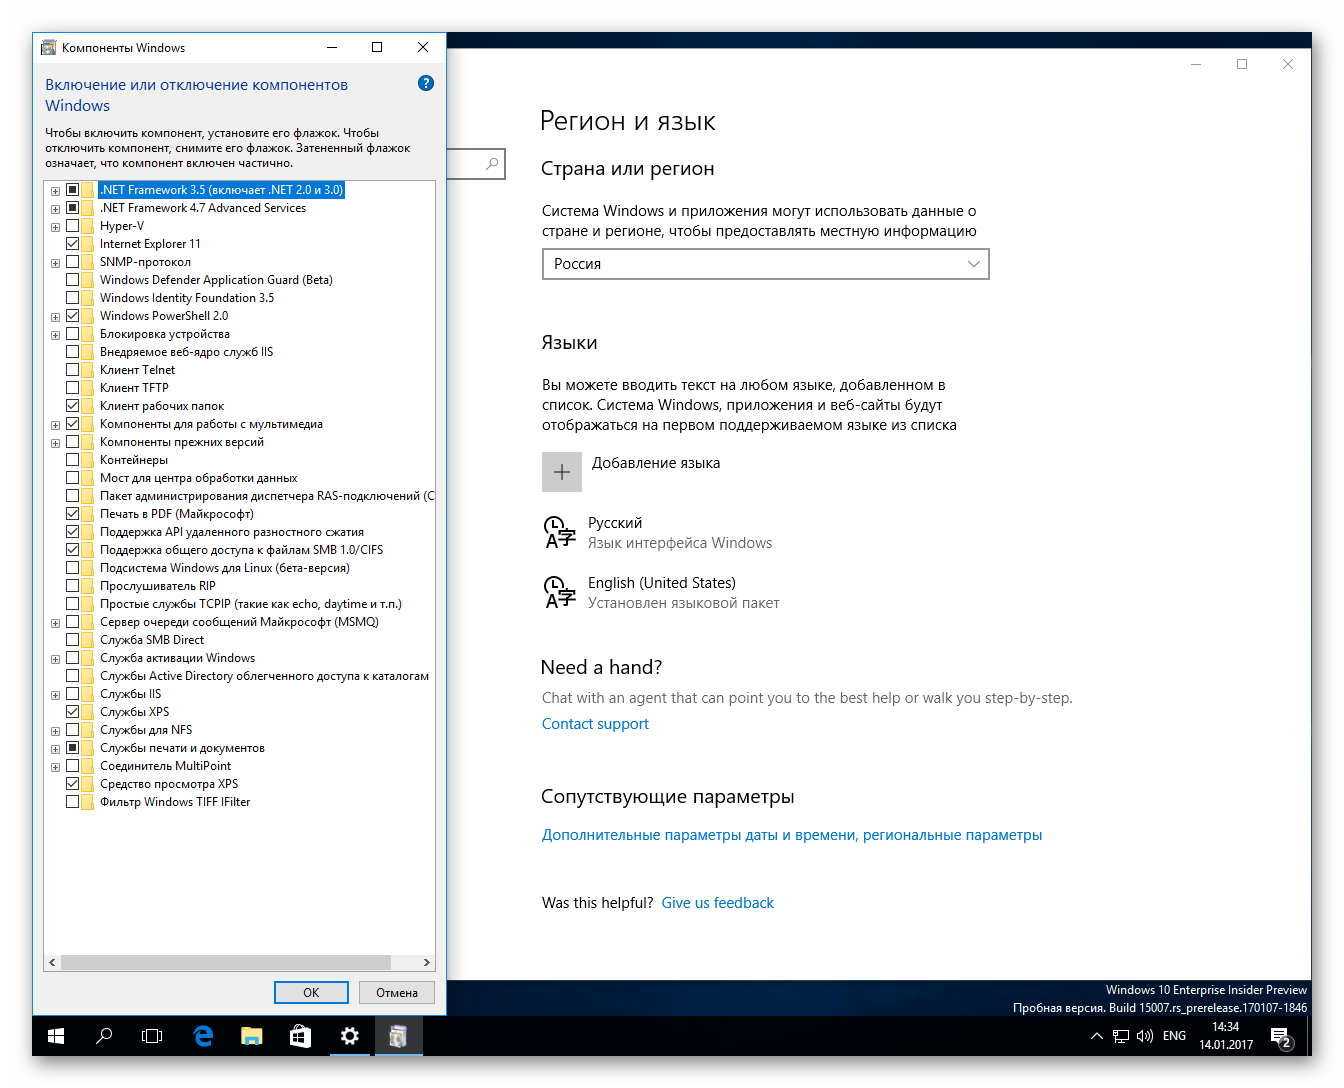Enable Клиент TFTP checkbox
1344x1088 pixels.
tap(72, 388)
